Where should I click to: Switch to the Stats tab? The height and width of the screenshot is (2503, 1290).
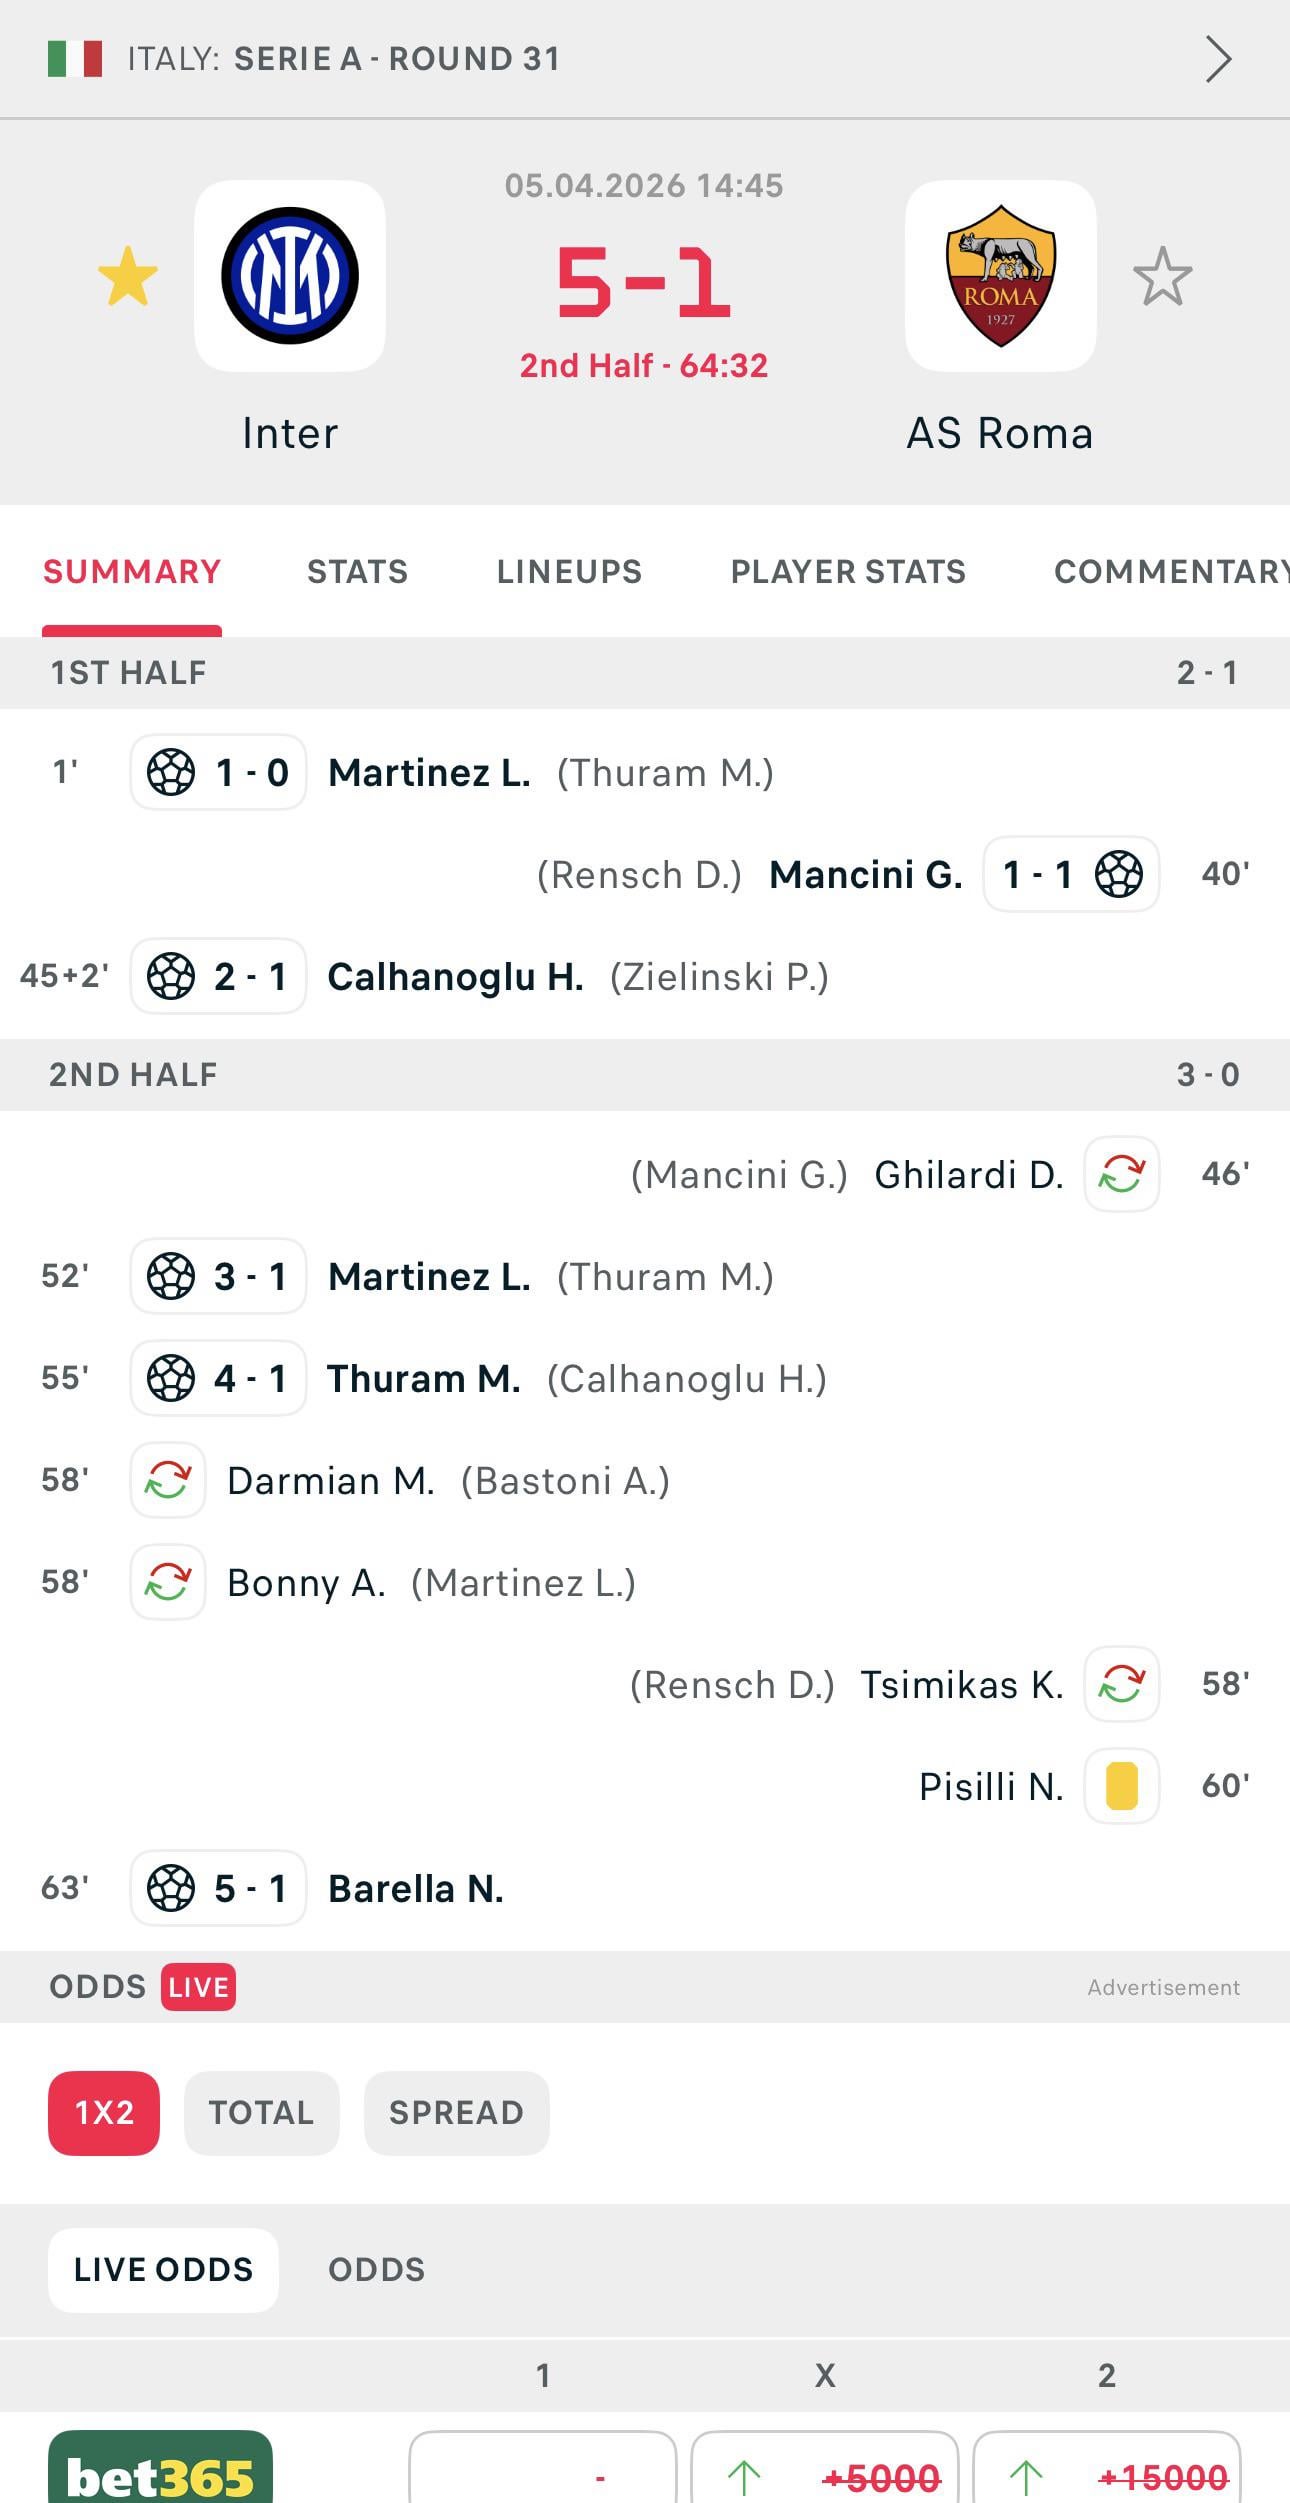click(x=357, y=571)
